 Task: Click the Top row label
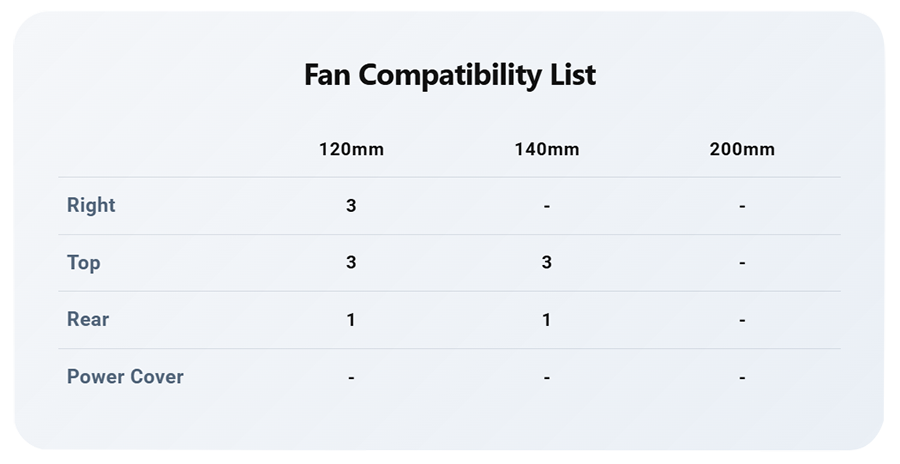click(84, 262)
